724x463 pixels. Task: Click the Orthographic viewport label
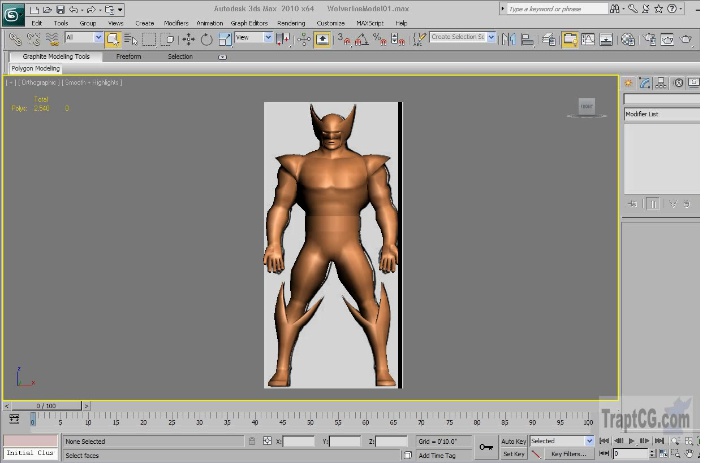[x=39, y=83]
